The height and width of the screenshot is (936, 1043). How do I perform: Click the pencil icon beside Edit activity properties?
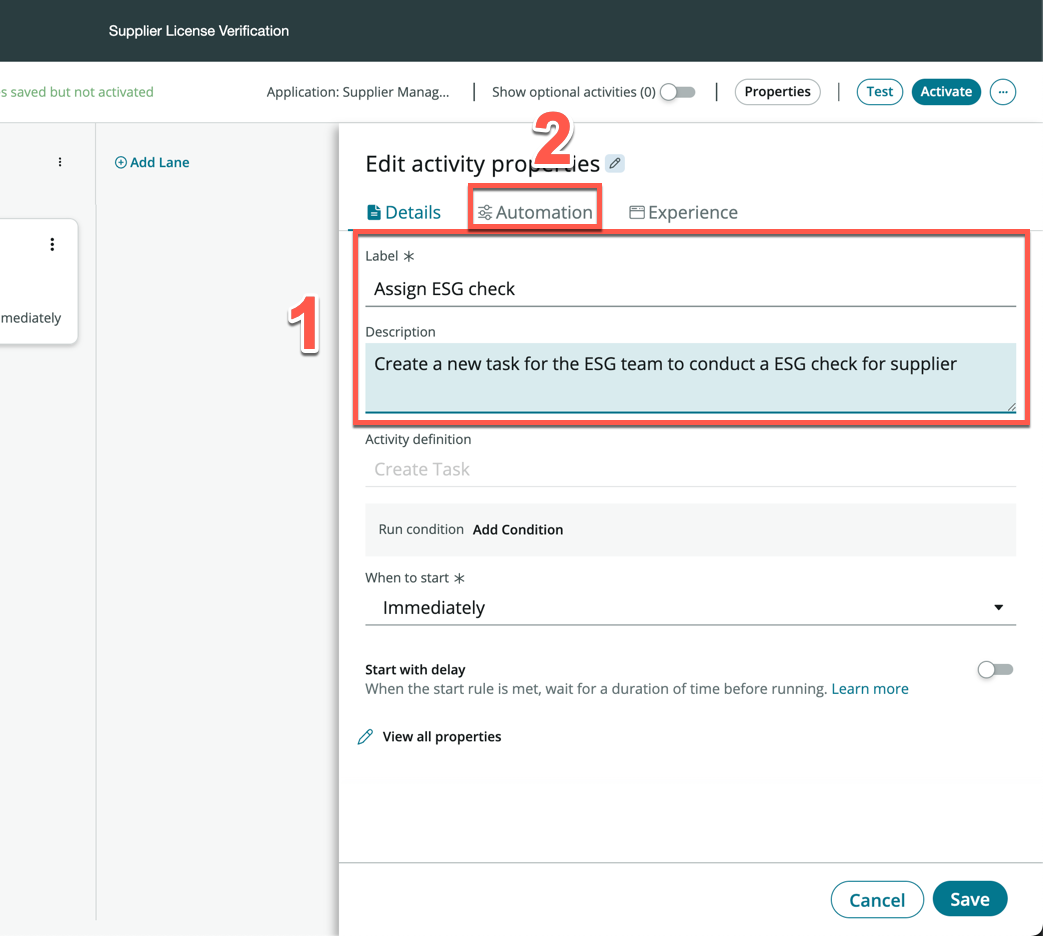pyautogui.click(x=615, y=163)
